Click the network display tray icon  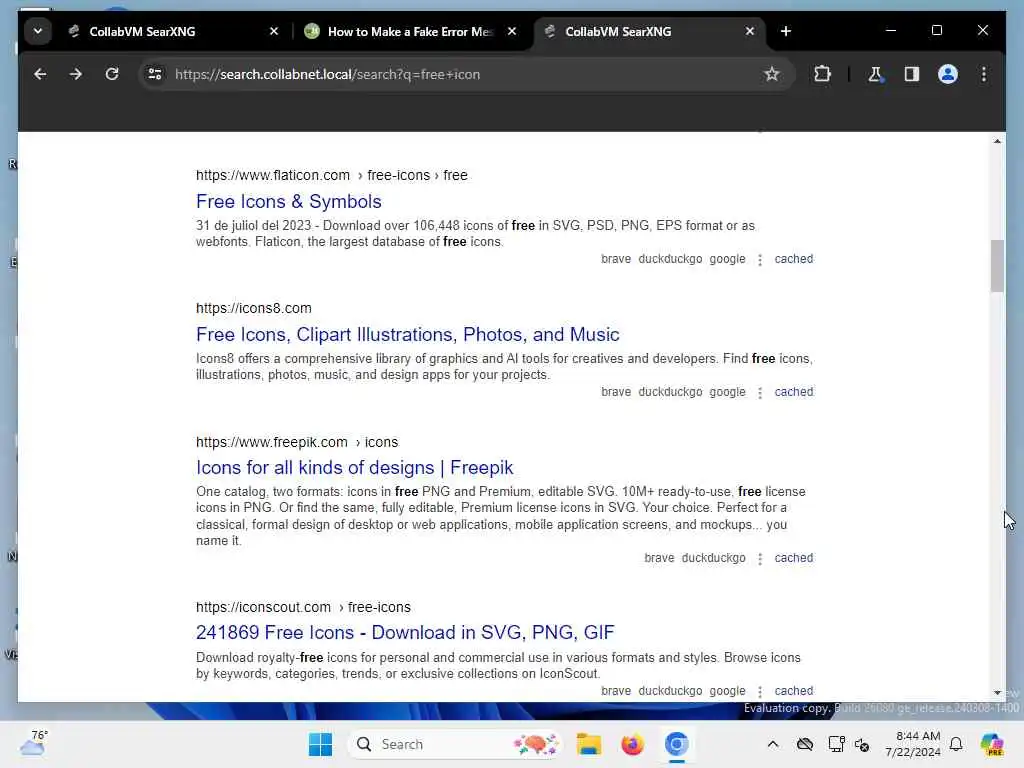(836, 744)
